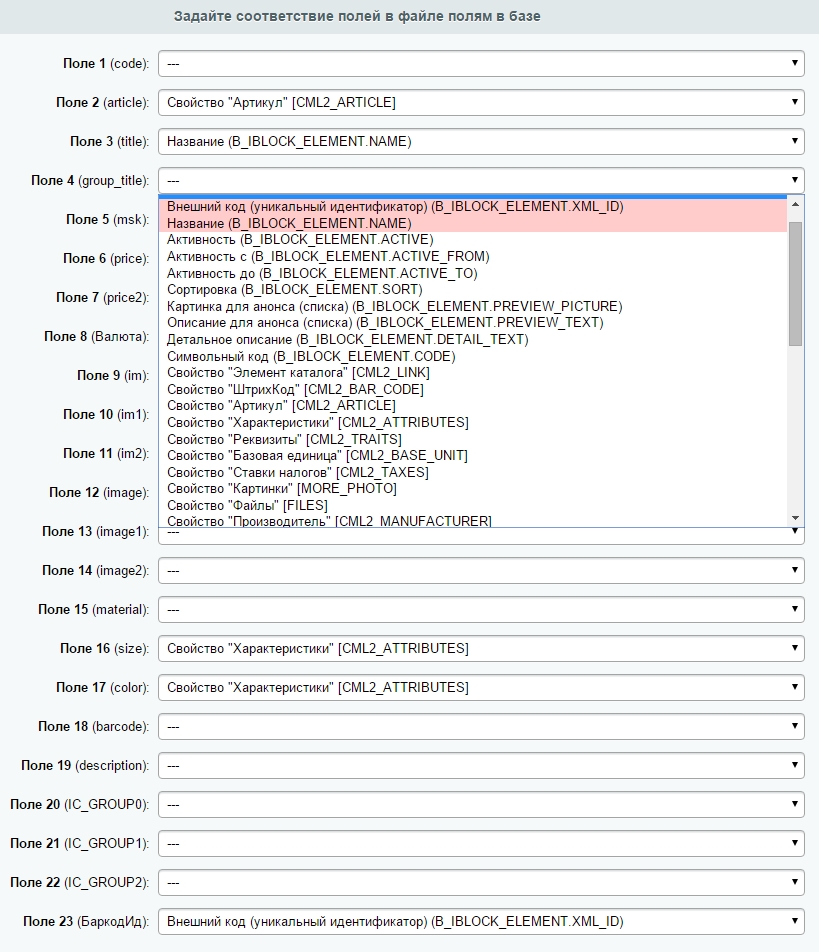Choose 'Детальное описание' option in list
Screen dimensions: 819x952
tap(347, 339)
